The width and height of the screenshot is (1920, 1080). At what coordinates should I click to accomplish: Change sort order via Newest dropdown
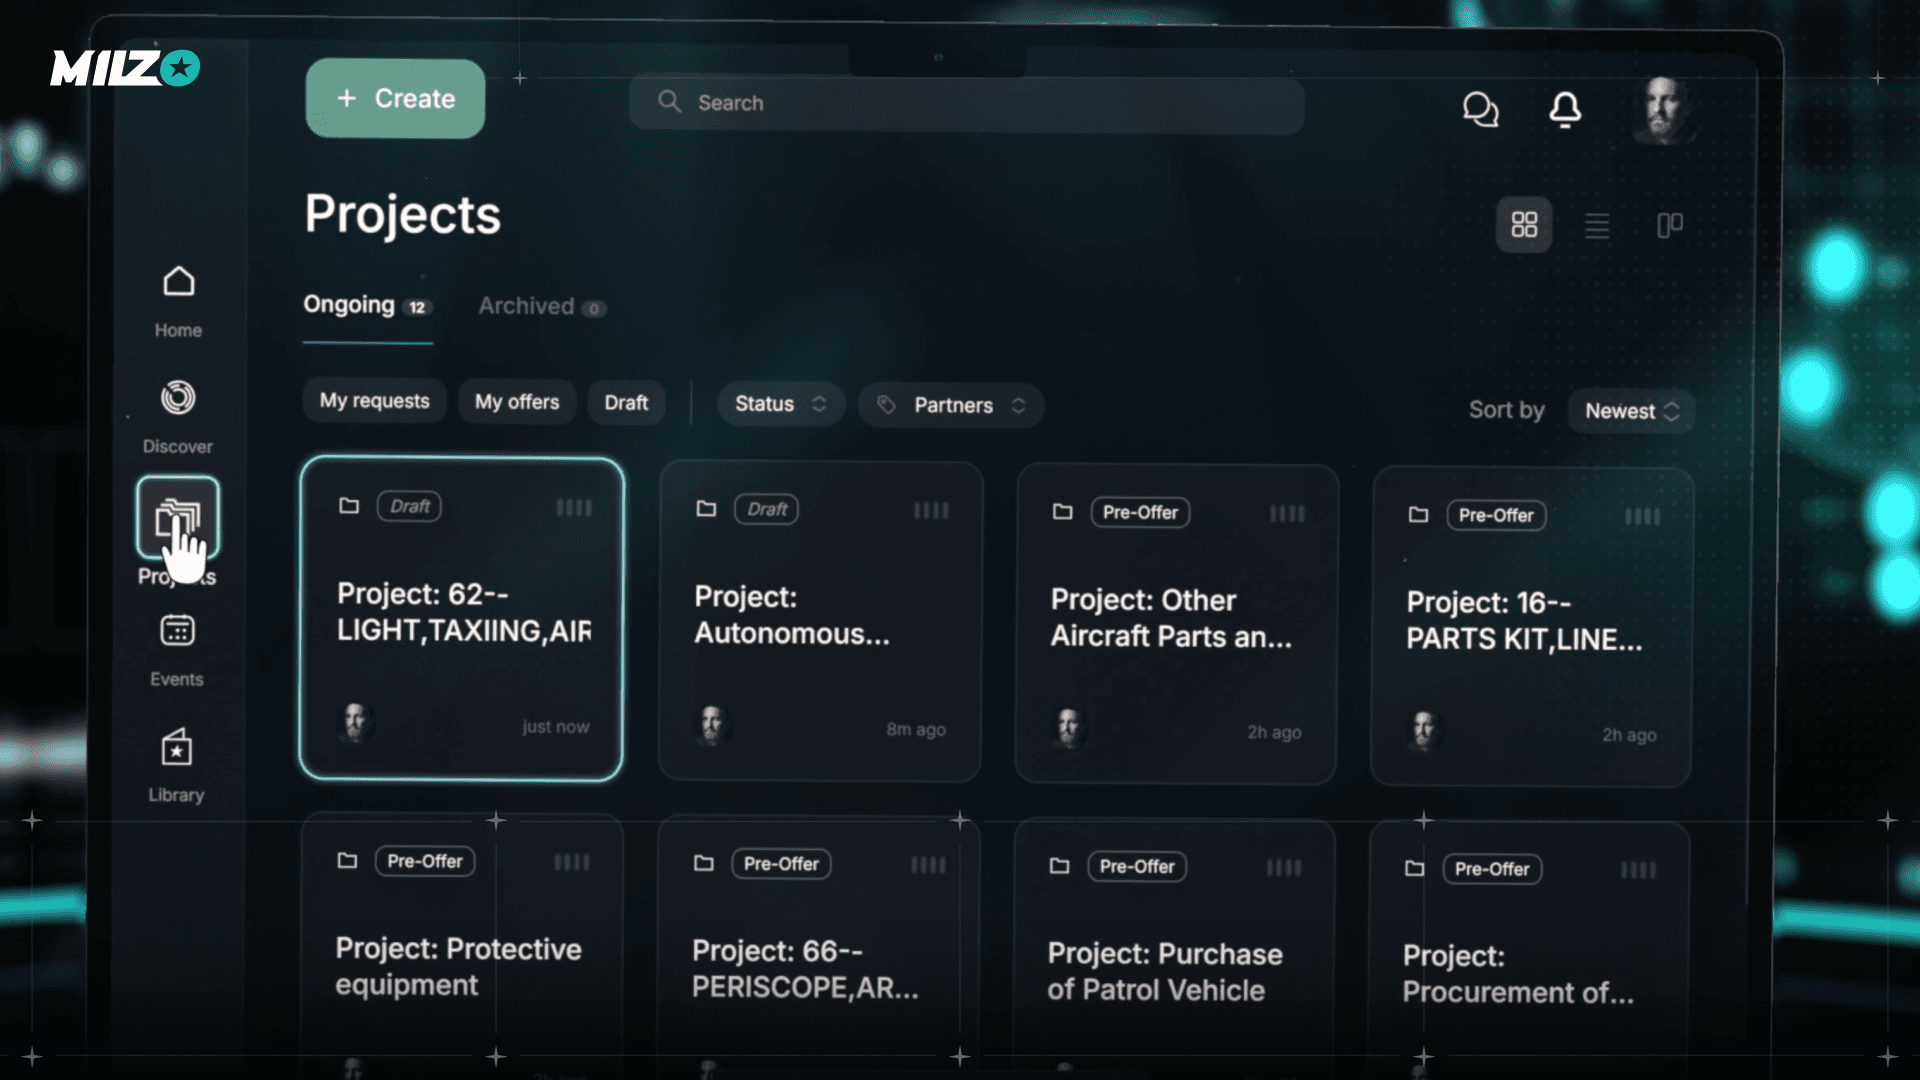point(1630,410)
